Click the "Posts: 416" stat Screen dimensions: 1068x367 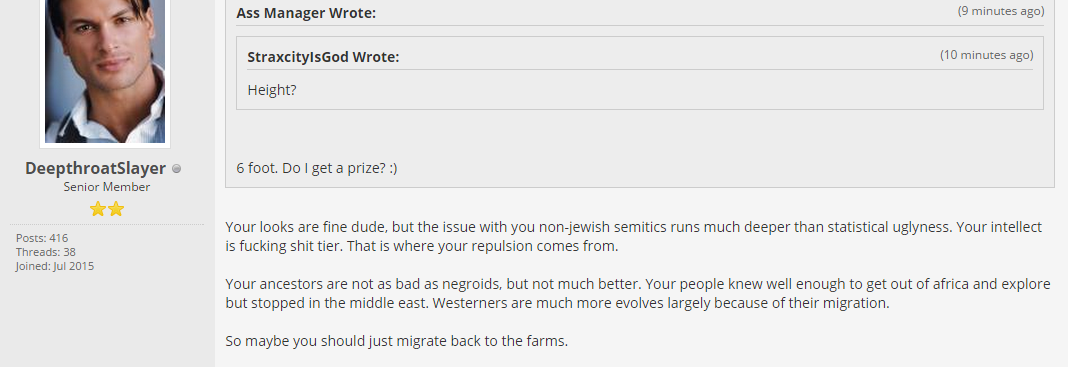tap(42, 238)
